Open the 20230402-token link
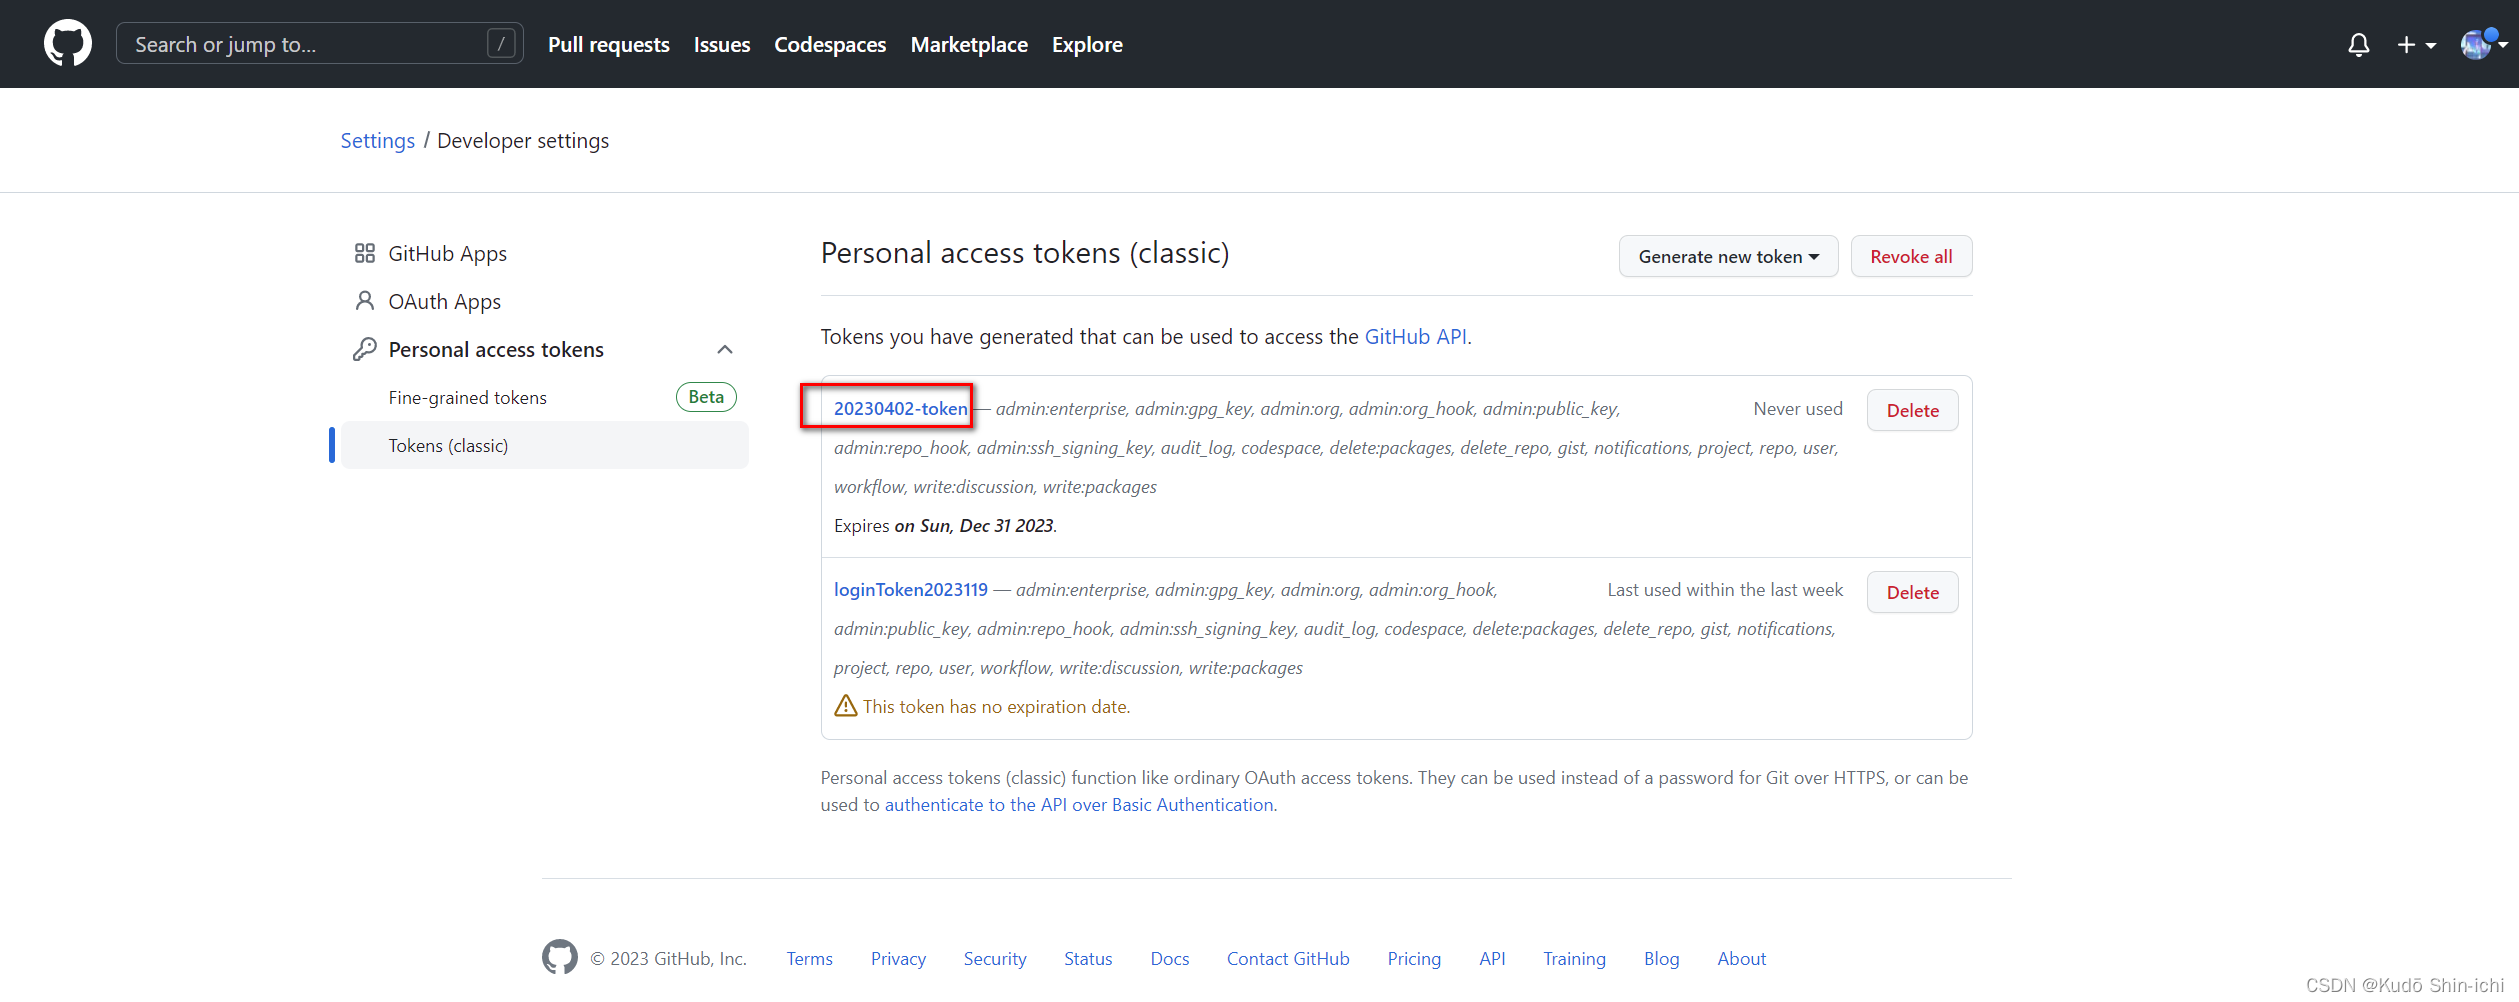 (x=901, y=408)
